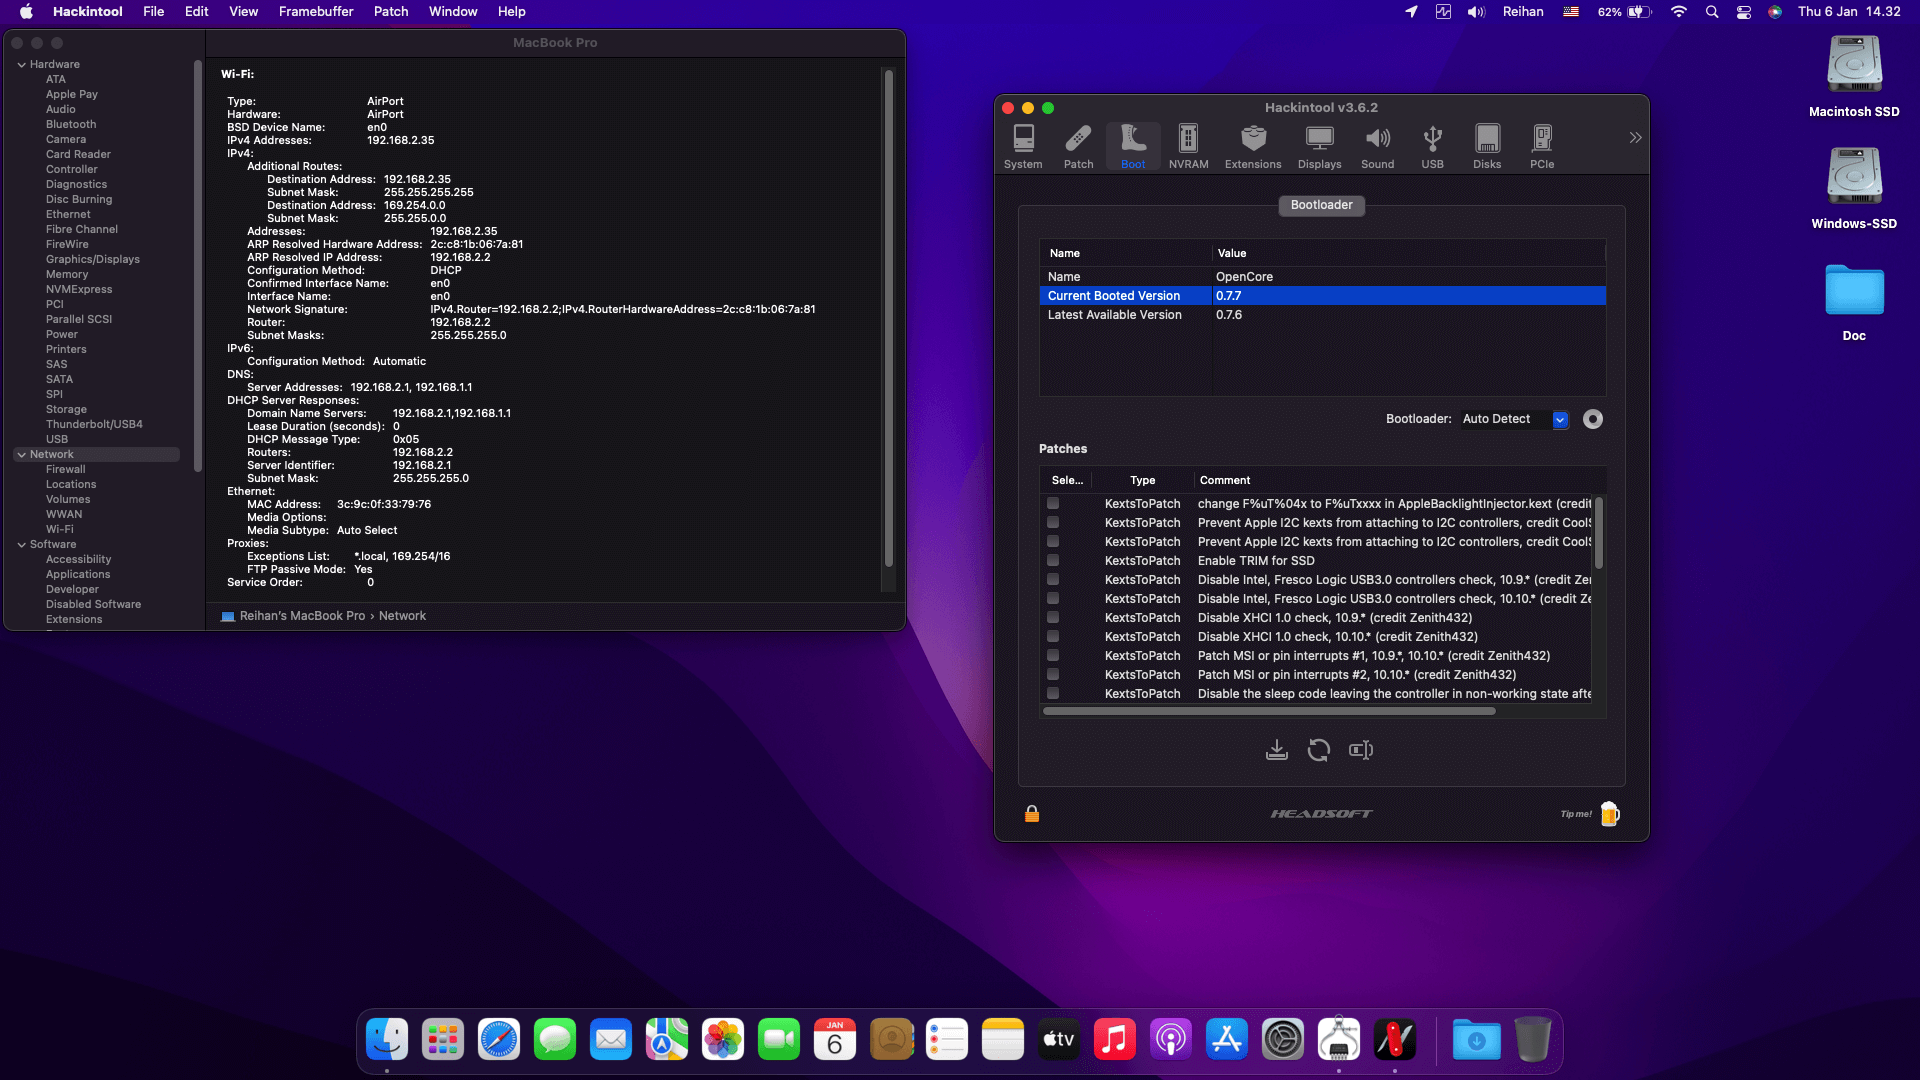Open the Help menu
Image resolution: width=1920 pixels, height=1080 pixels.
pyautogui.click(x=512, y=12)
